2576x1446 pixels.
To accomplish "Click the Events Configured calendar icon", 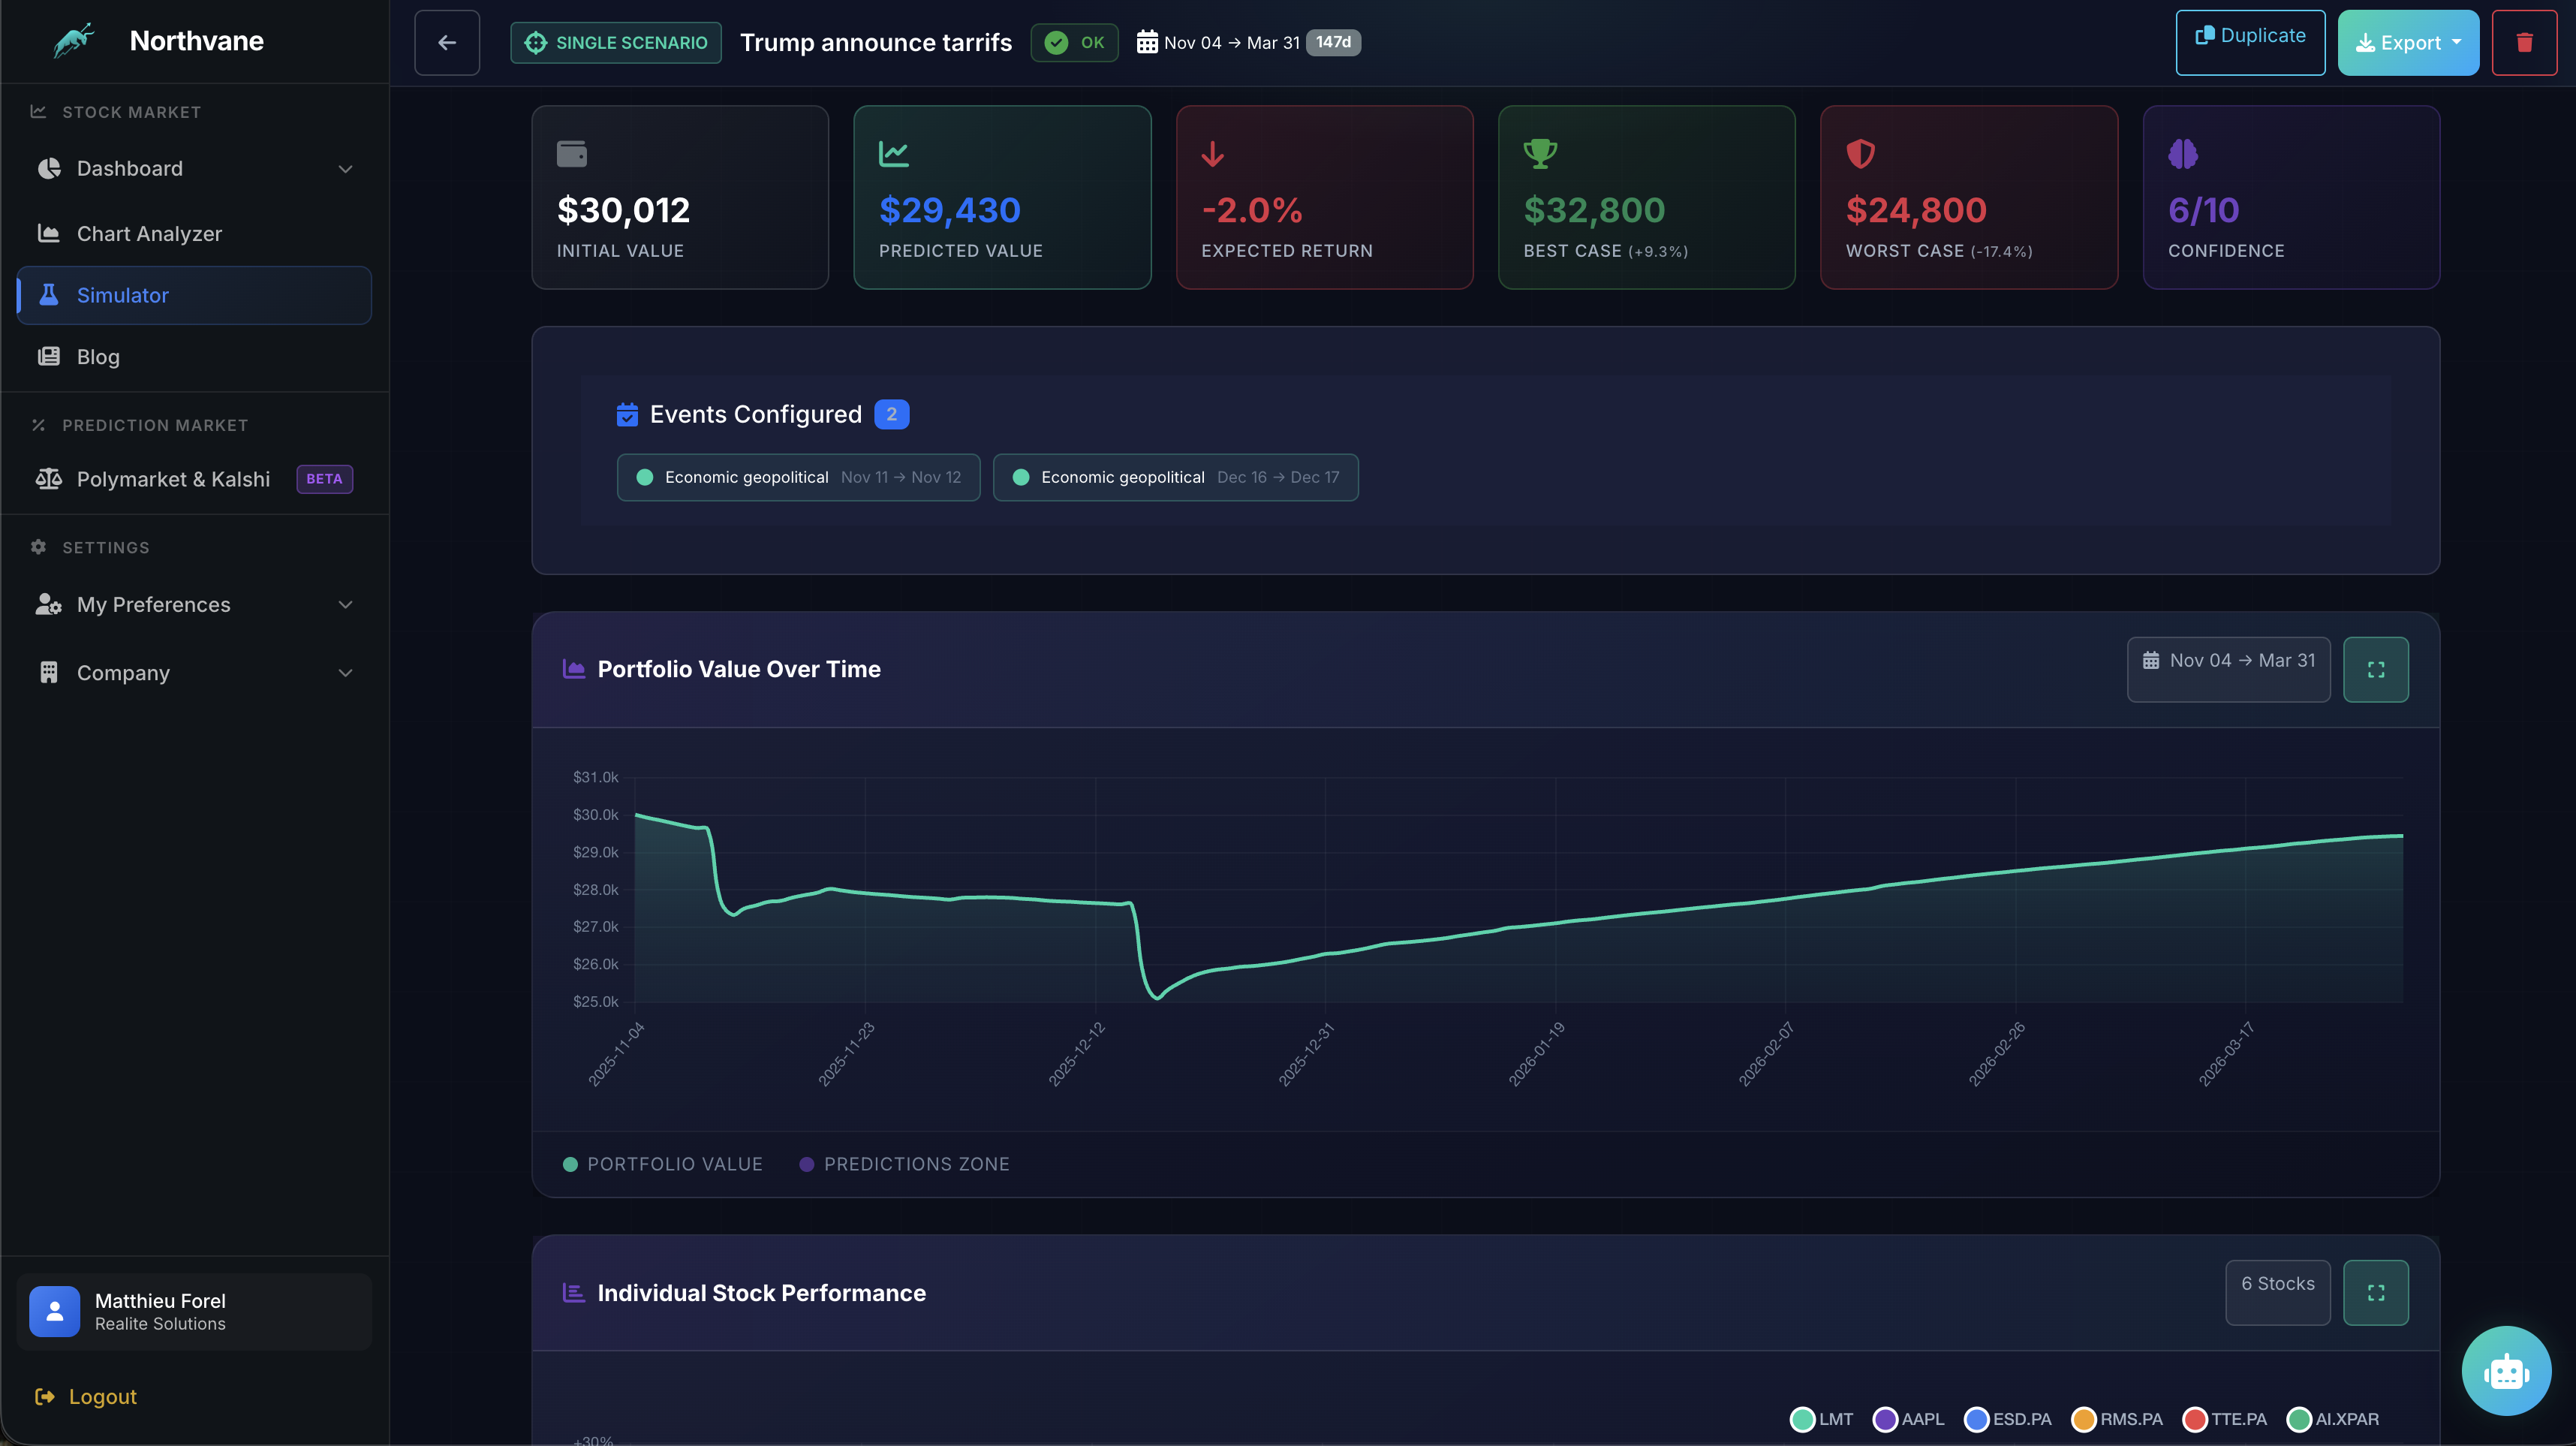I will point(627,414).
